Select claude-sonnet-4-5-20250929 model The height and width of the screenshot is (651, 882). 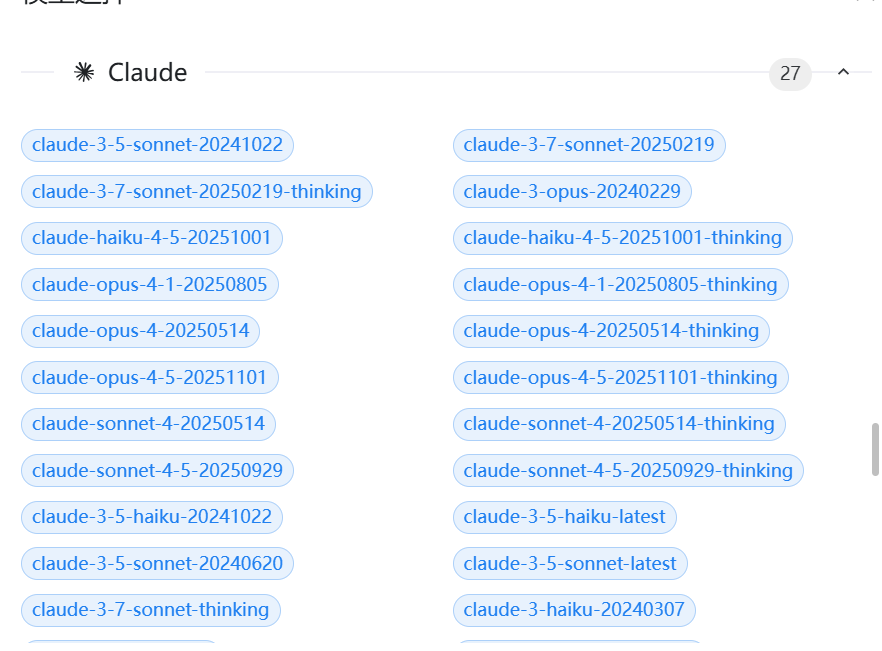[x=157, y=471]
